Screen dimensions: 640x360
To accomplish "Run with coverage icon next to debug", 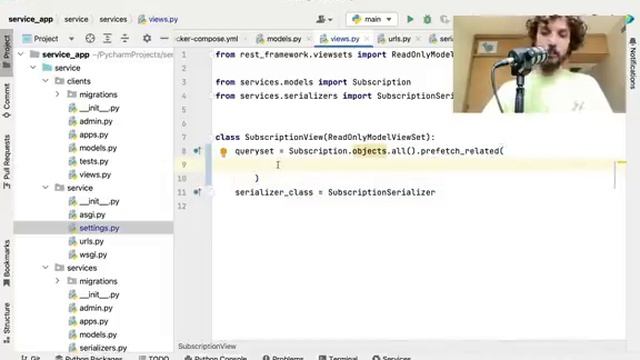I will coord(444,19).
